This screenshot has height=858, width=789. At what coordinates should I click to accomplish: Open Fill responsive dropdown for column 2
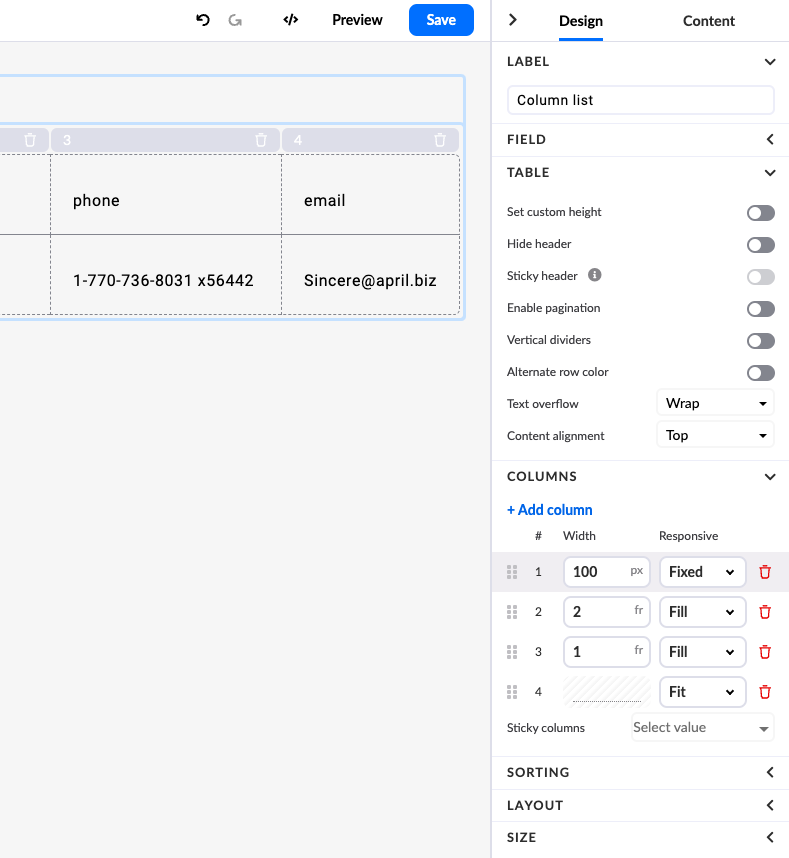click(703, 612)
